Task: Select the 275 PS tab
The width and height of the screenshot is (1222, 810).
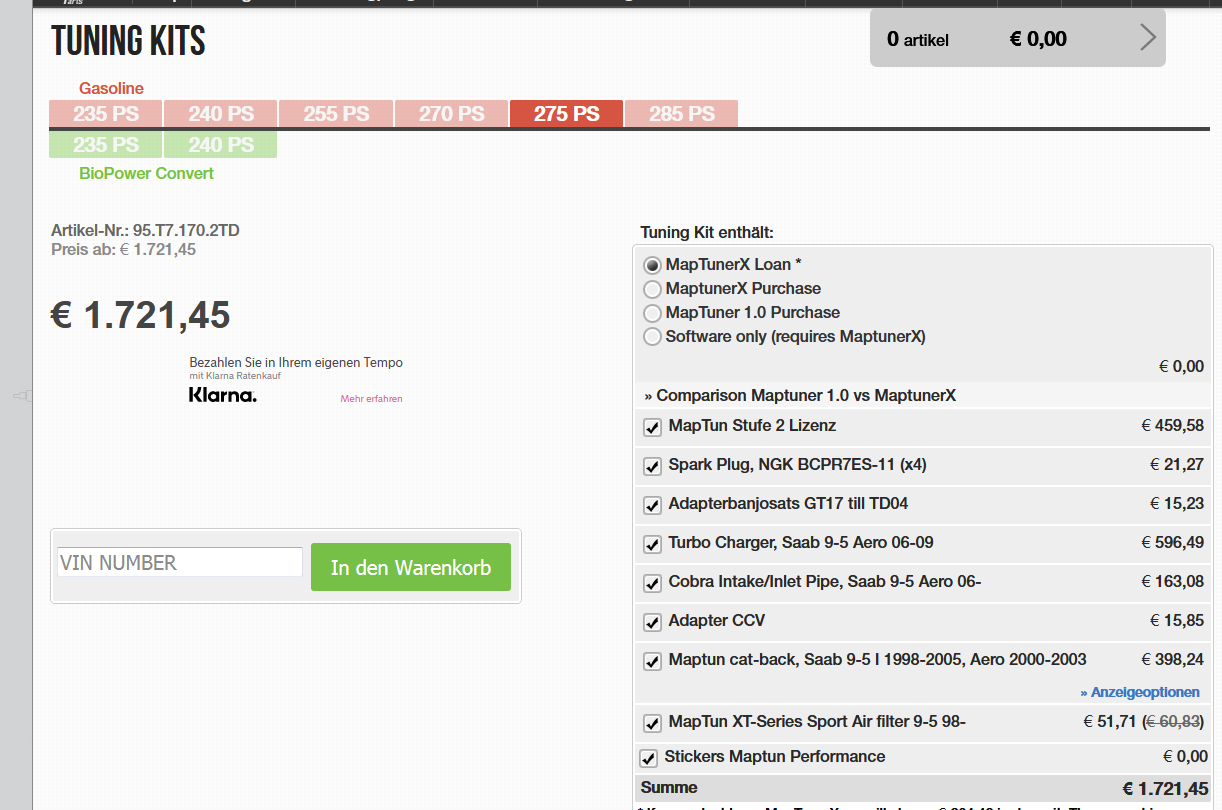Action: coord(566,114)
